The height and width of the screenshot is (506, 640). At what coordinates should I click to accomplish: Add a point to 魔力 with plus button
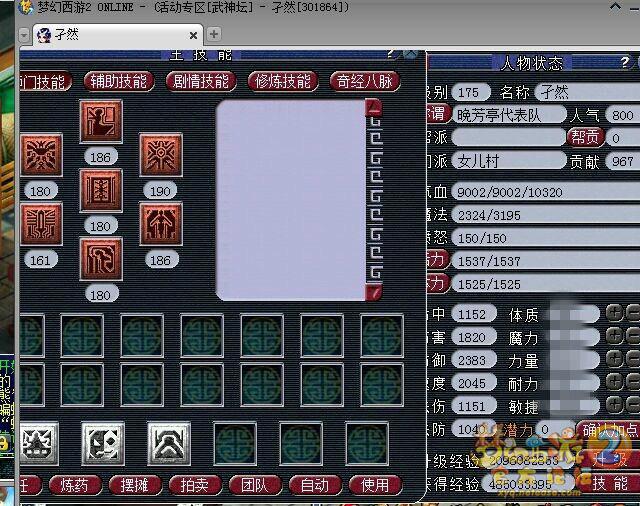pos(614,337)
